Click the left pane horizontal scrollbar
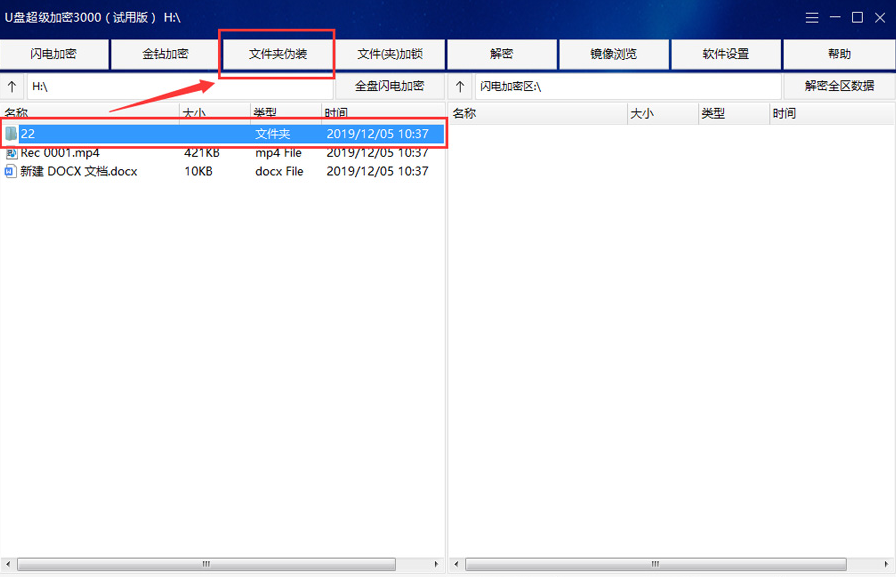896x577 pixels. click(206, 564)
